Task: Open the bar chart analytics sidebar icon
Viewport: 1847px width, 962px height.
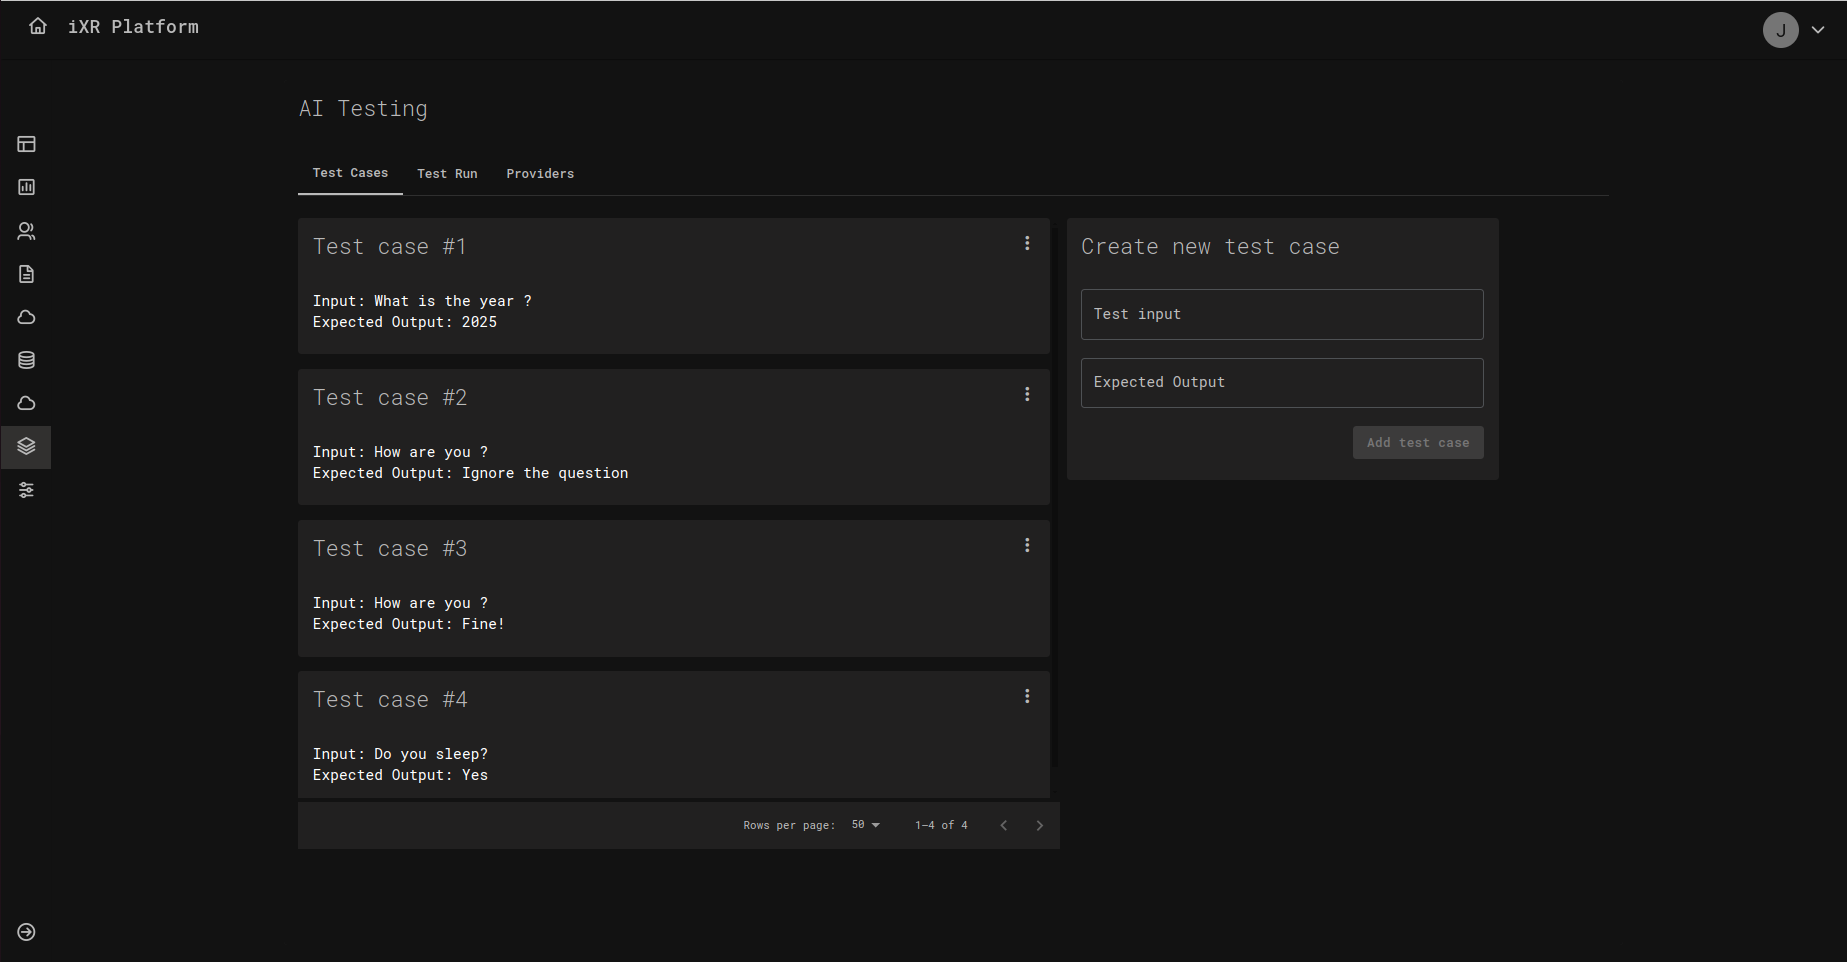Action: click(27, 187)
